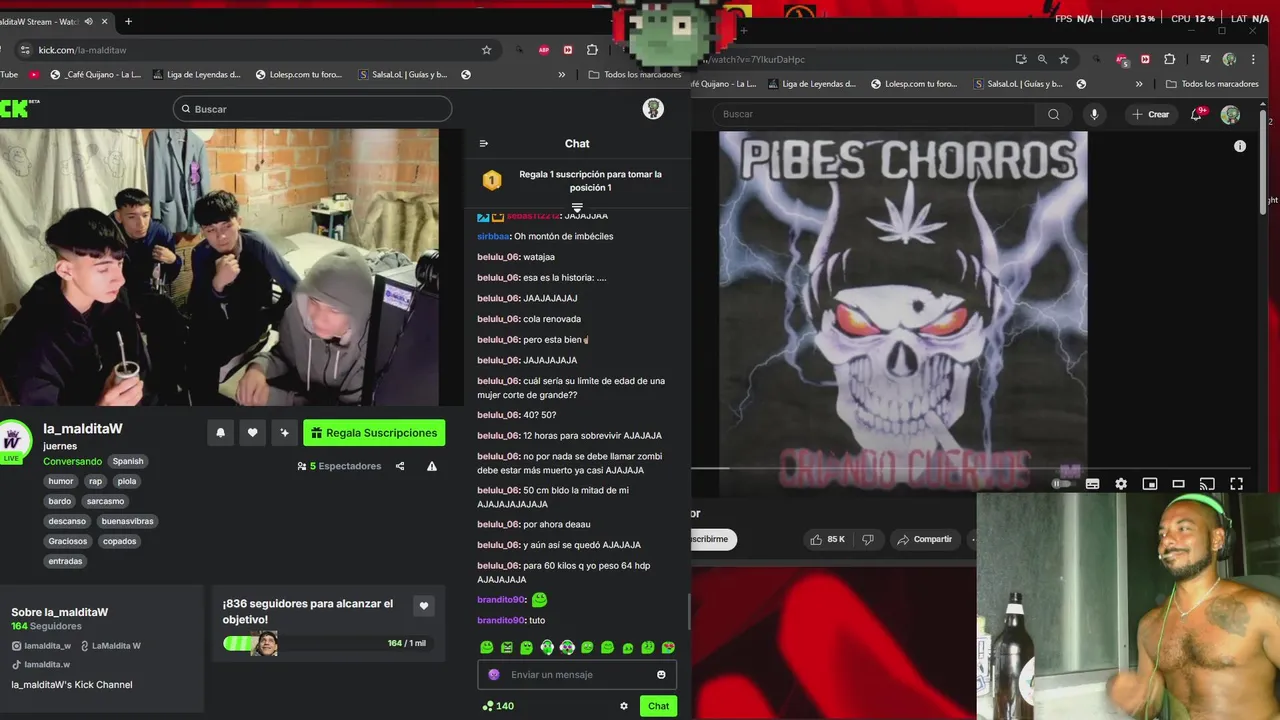
Task: Open Todos los marcadores folder in Kick browser
Action: click(x=635, y=74)
